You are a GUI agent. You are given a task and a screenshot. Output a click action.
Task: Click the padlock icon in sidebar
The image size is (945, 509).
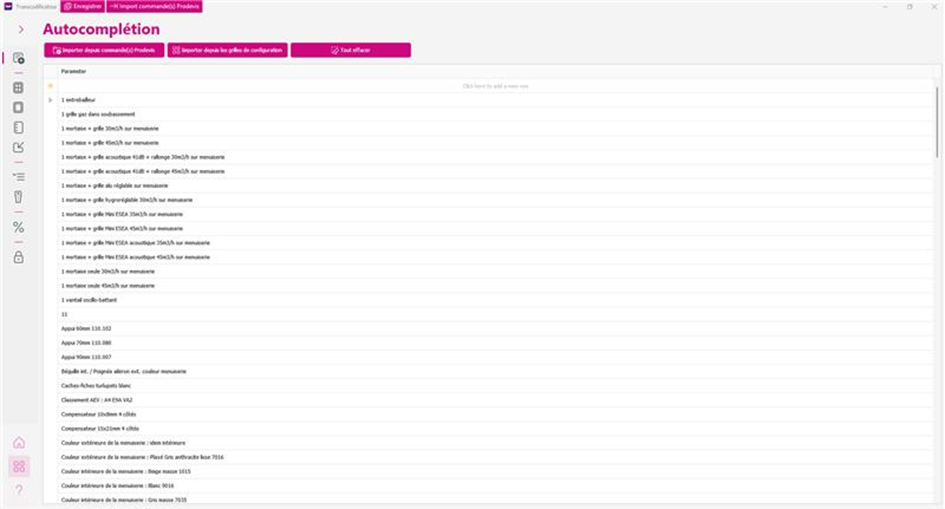(18, 257)
